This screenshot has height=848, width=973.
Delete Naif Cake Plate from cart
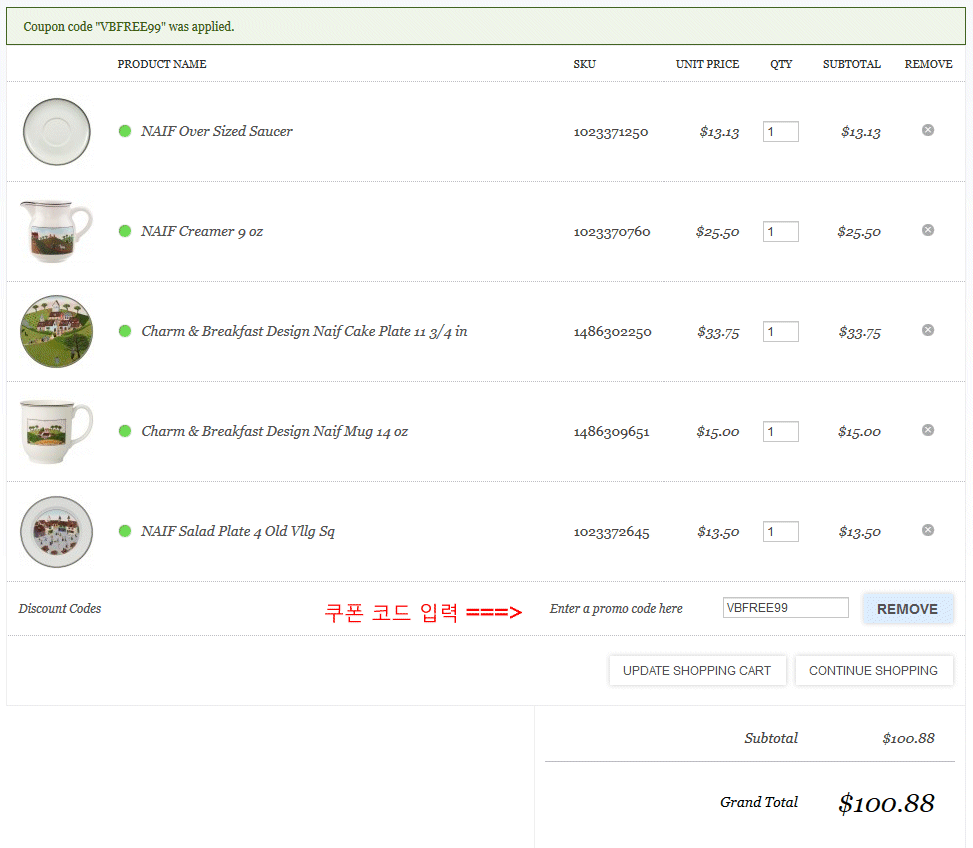(x=927, y=330)
